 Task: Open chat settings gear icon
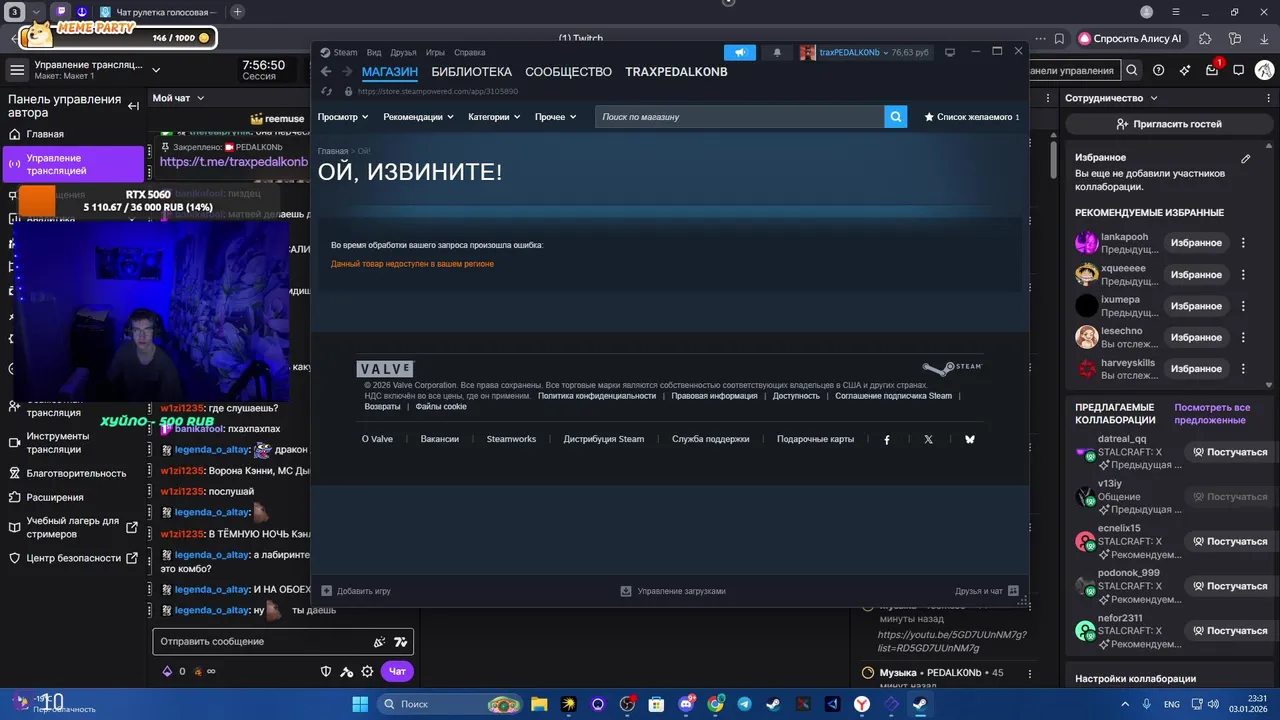coord(367,672)
